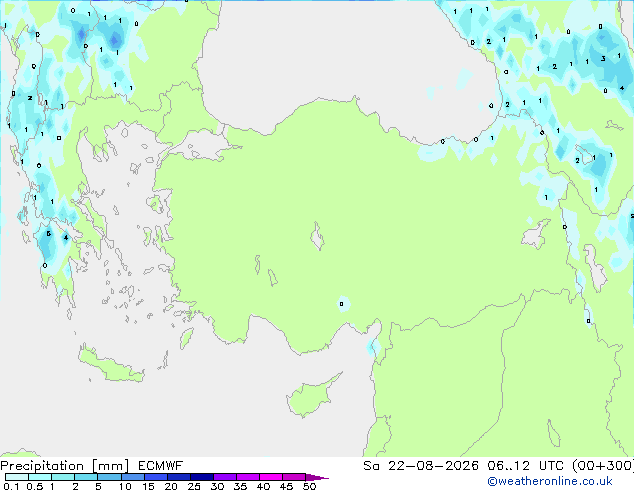Viewport: 634px width, 490px height.
Task: Select the 40–45 mm magenta legend swatch
Action: [271, 477]
